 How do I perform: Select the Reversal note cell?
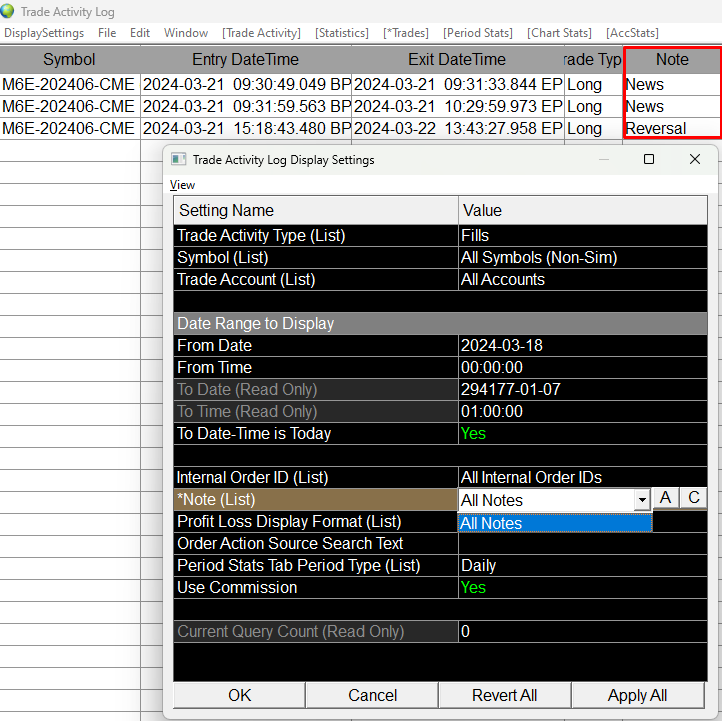pos(672,128)
